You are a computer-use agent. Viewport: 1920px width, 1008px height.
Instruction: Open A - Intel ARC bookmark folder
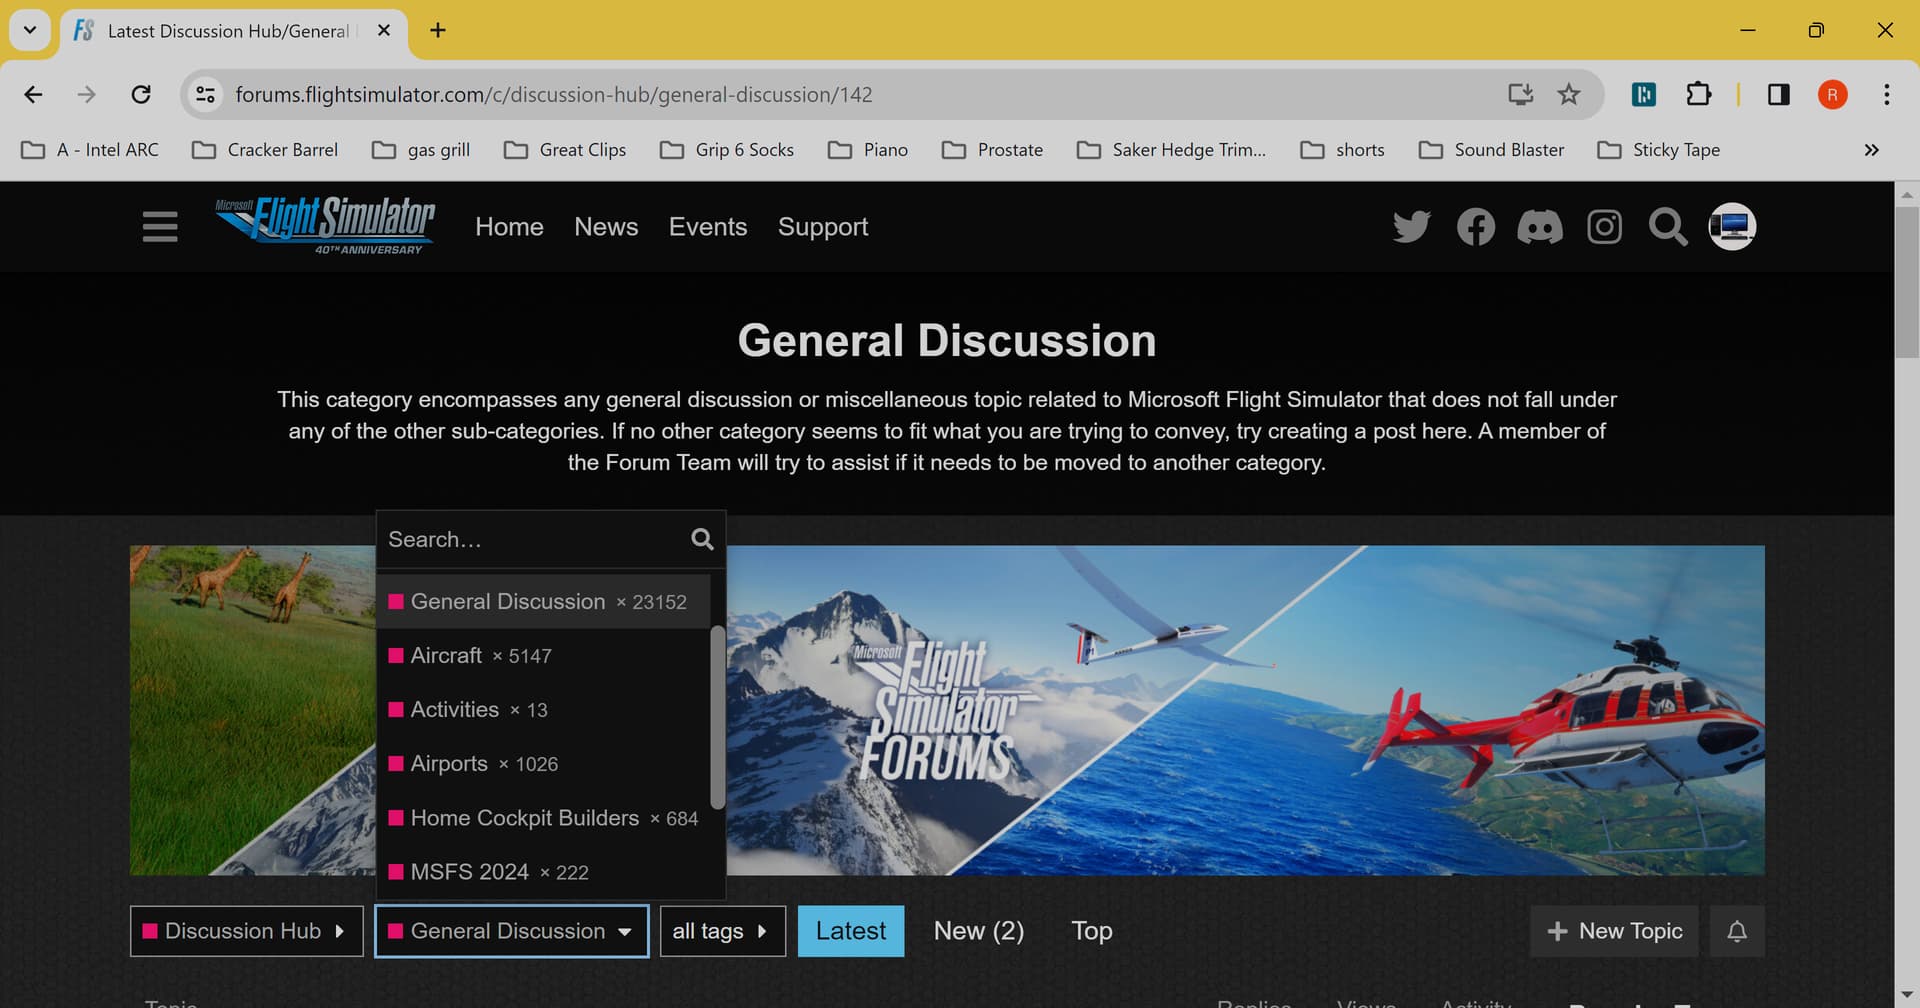click(90, 150)
